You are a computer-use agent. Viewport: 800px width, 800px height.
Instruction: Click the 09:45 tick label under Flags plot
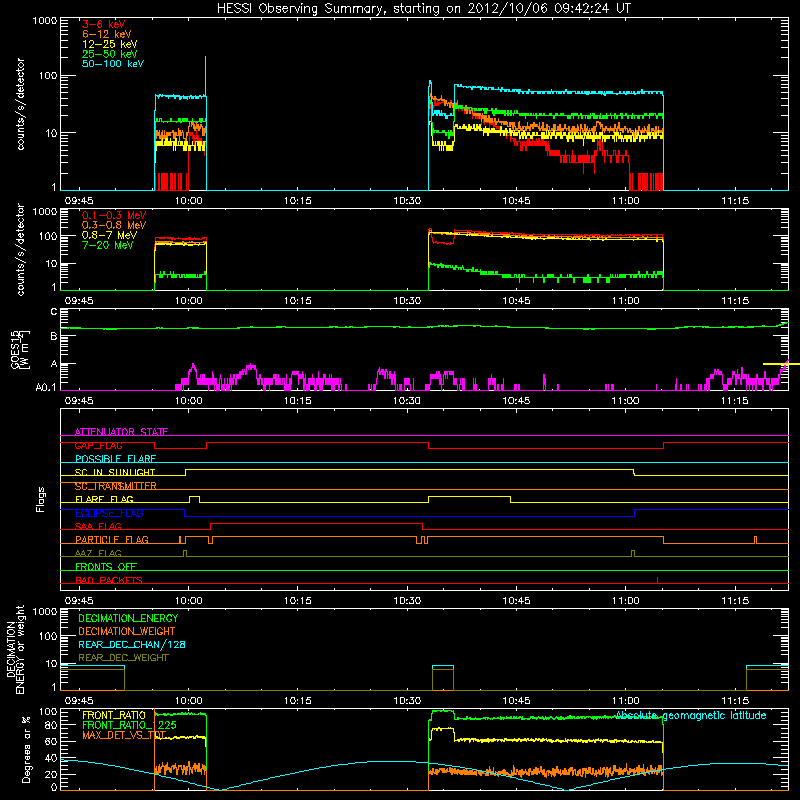click(79, 601)
